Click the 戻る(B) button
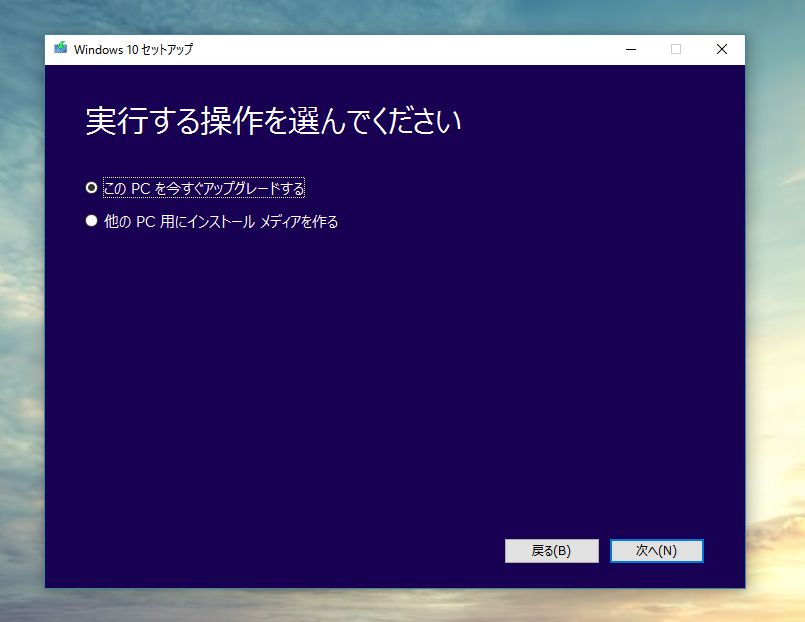805x622 pixels. point(551,551)
